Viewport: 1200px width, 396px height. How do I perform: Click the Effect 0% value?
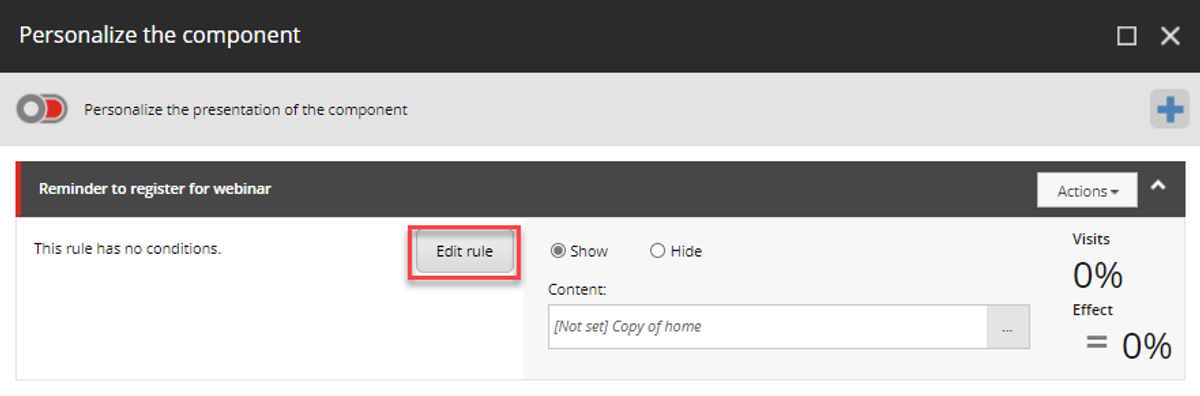(1146, 345)
